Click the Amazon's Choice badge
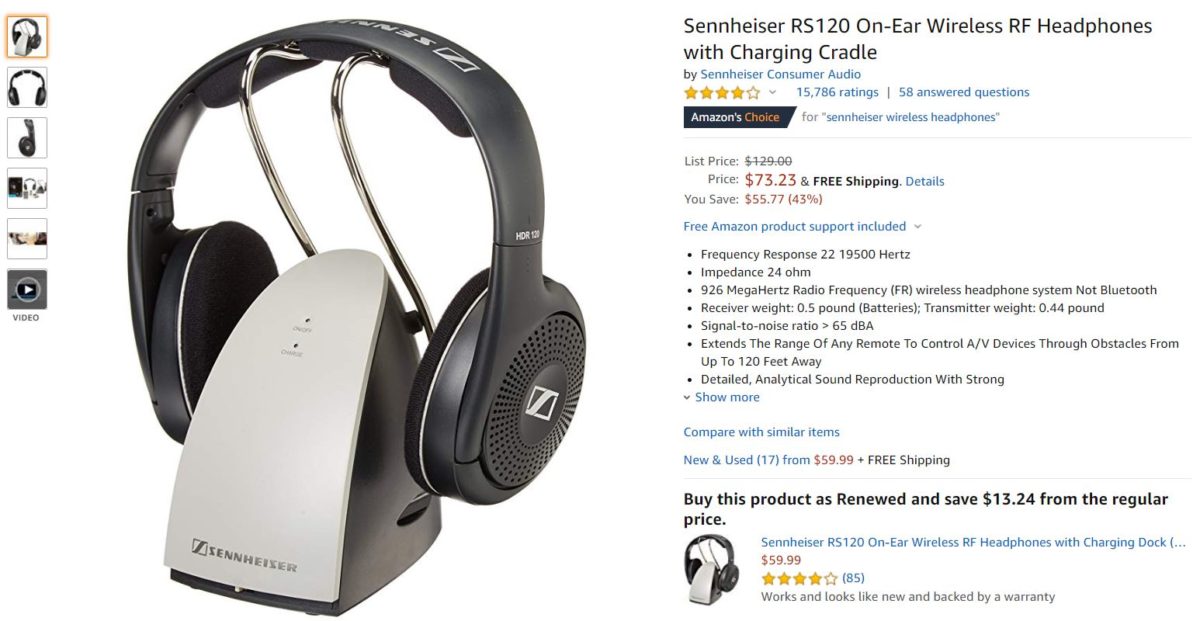Image resolution: width=1200 pixels, height=621 pixels. click(738, 117)
